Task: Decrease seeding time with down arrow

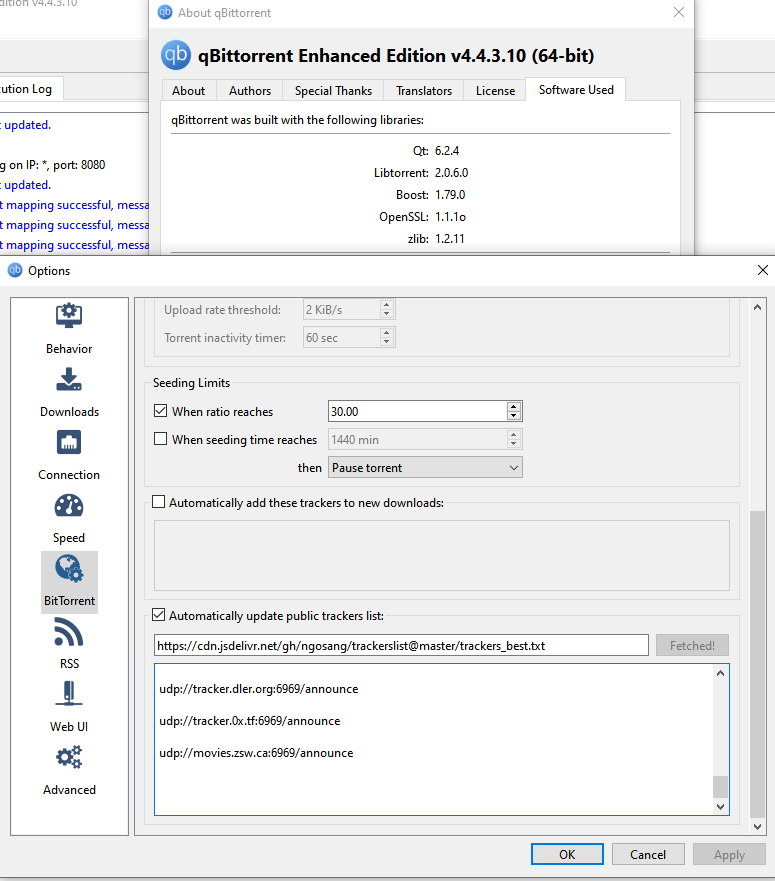Action: coord(514,444)
